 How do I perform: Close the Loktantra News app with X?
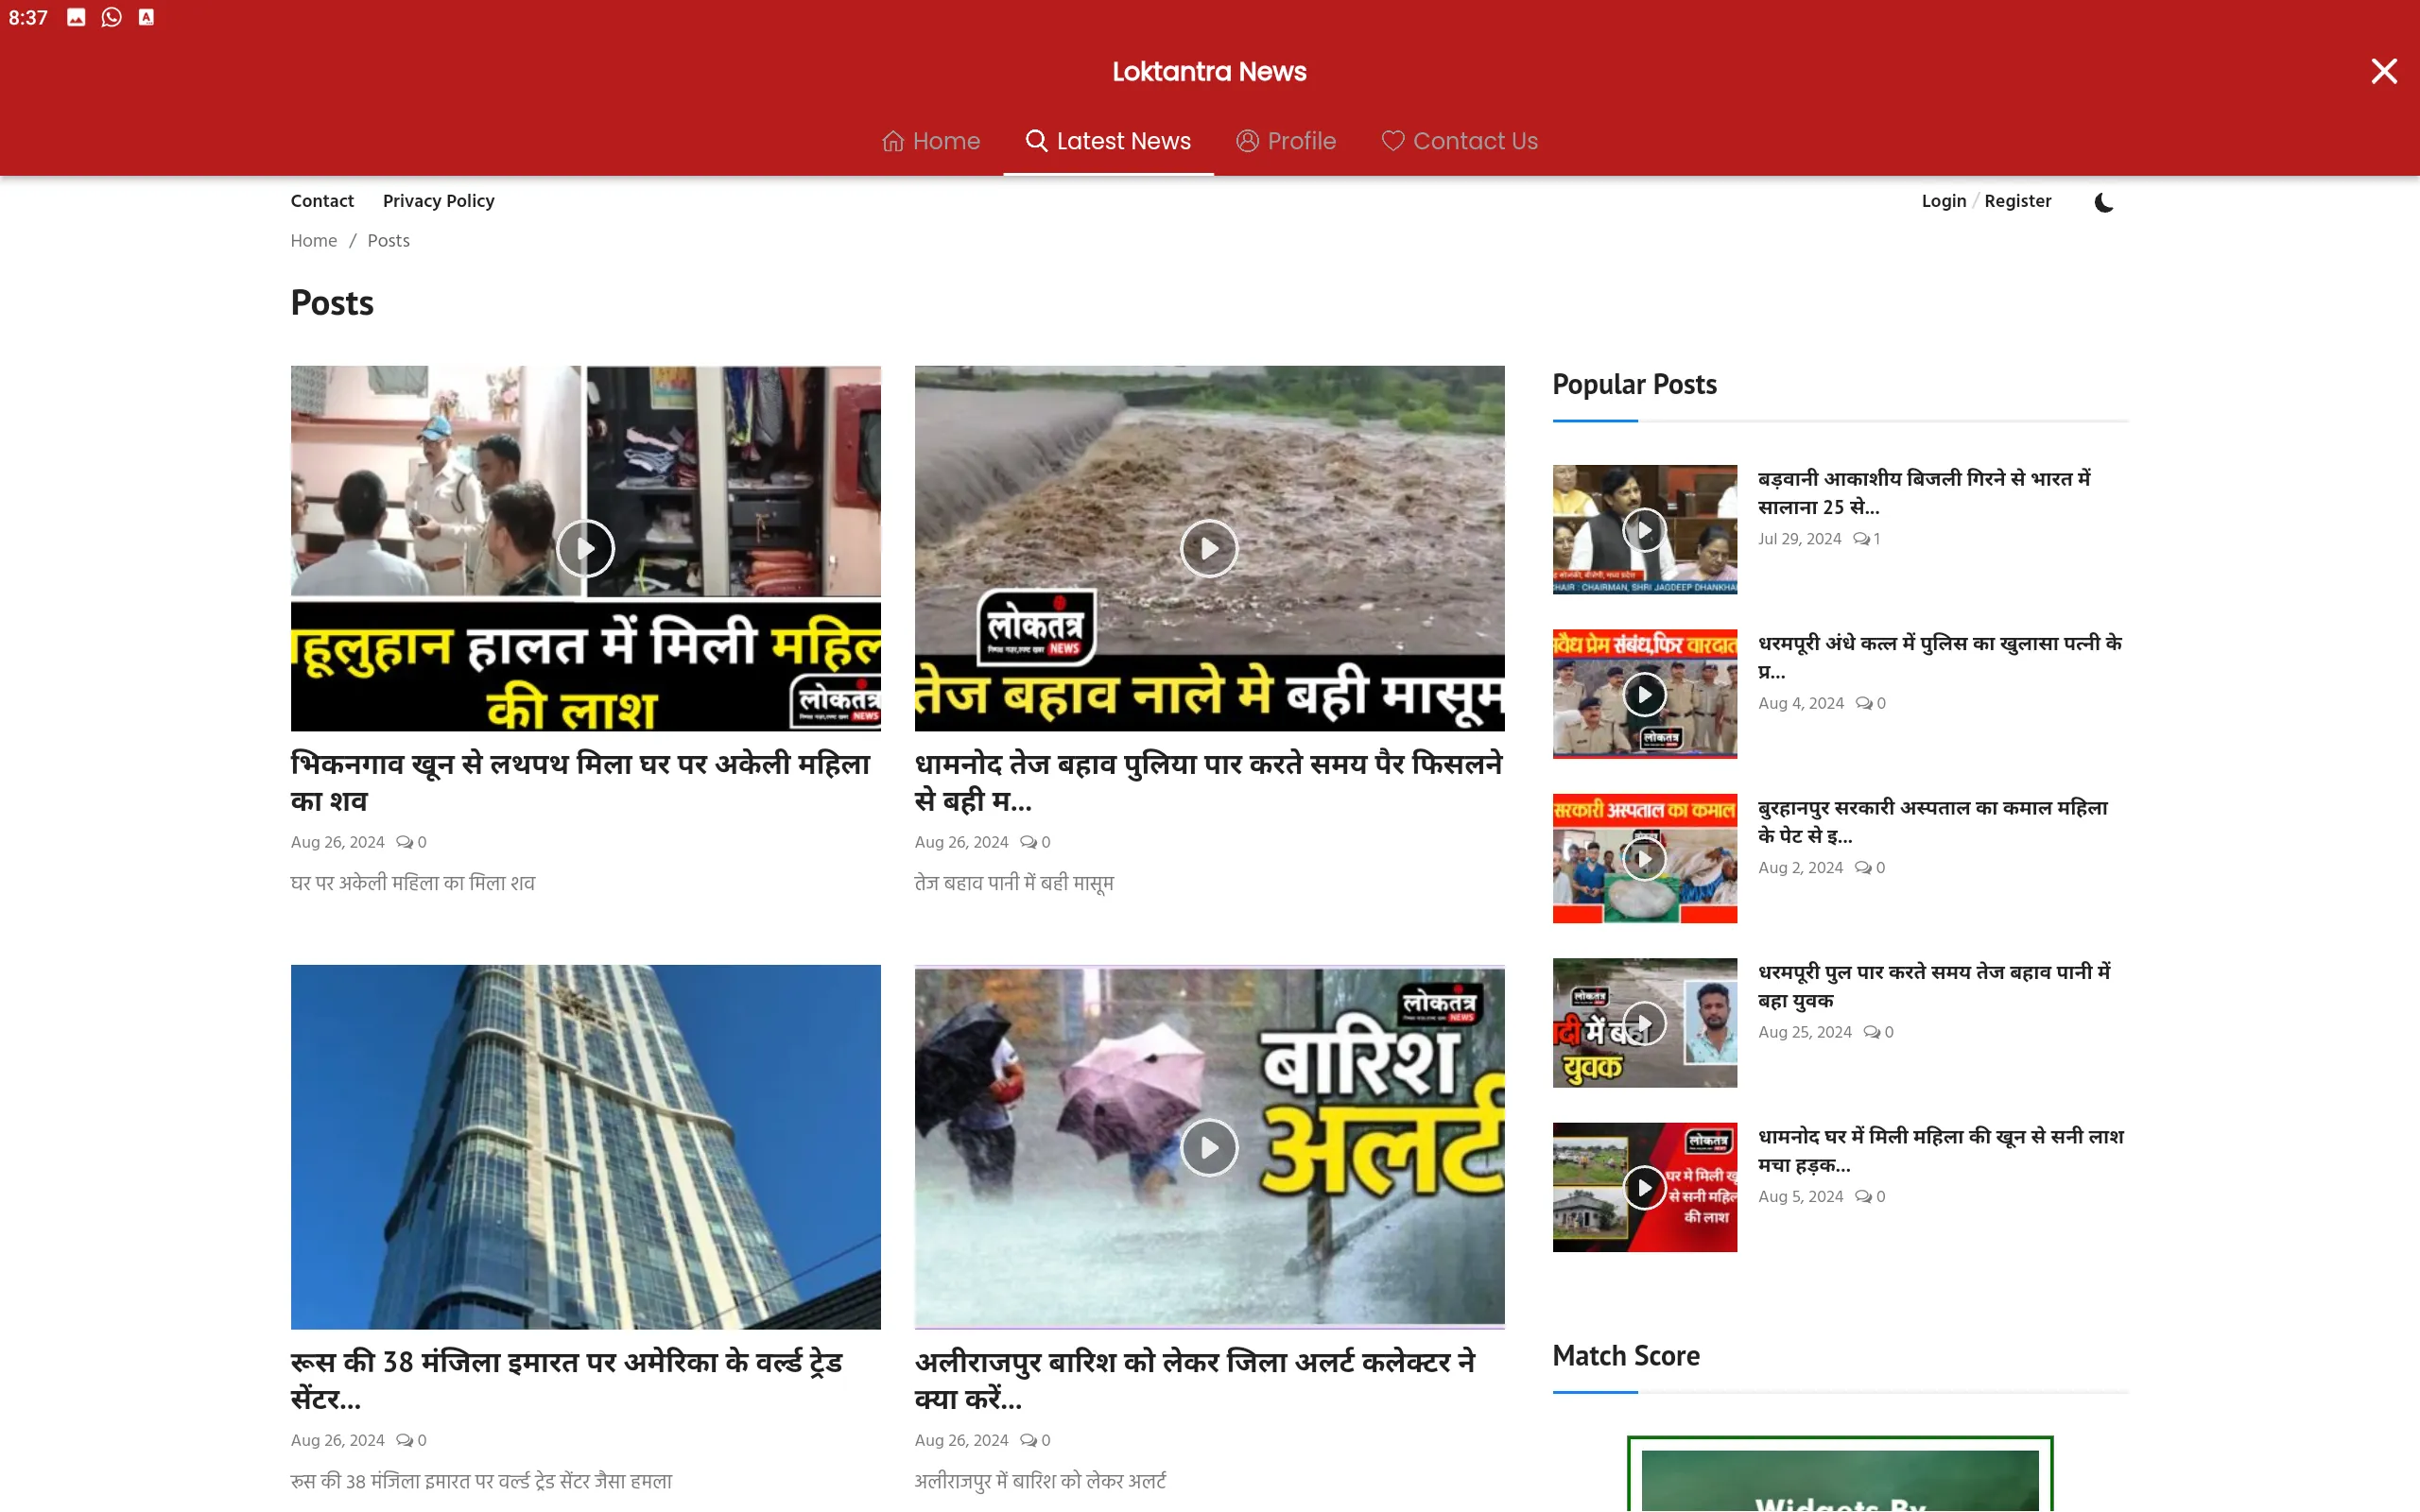pos(2384,71)
